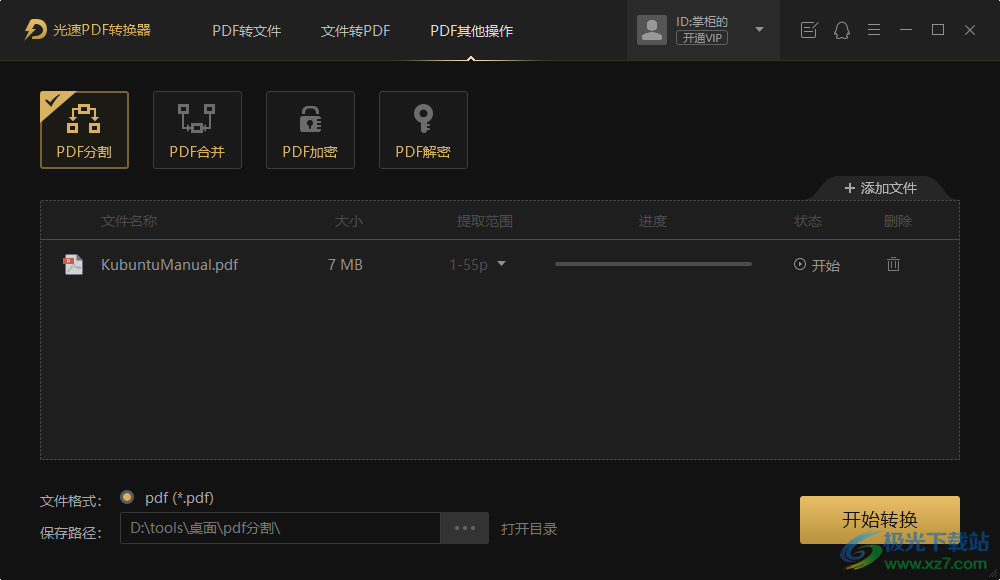Browse save path with the ... button
1000x580 pixels.
point(464,528)
